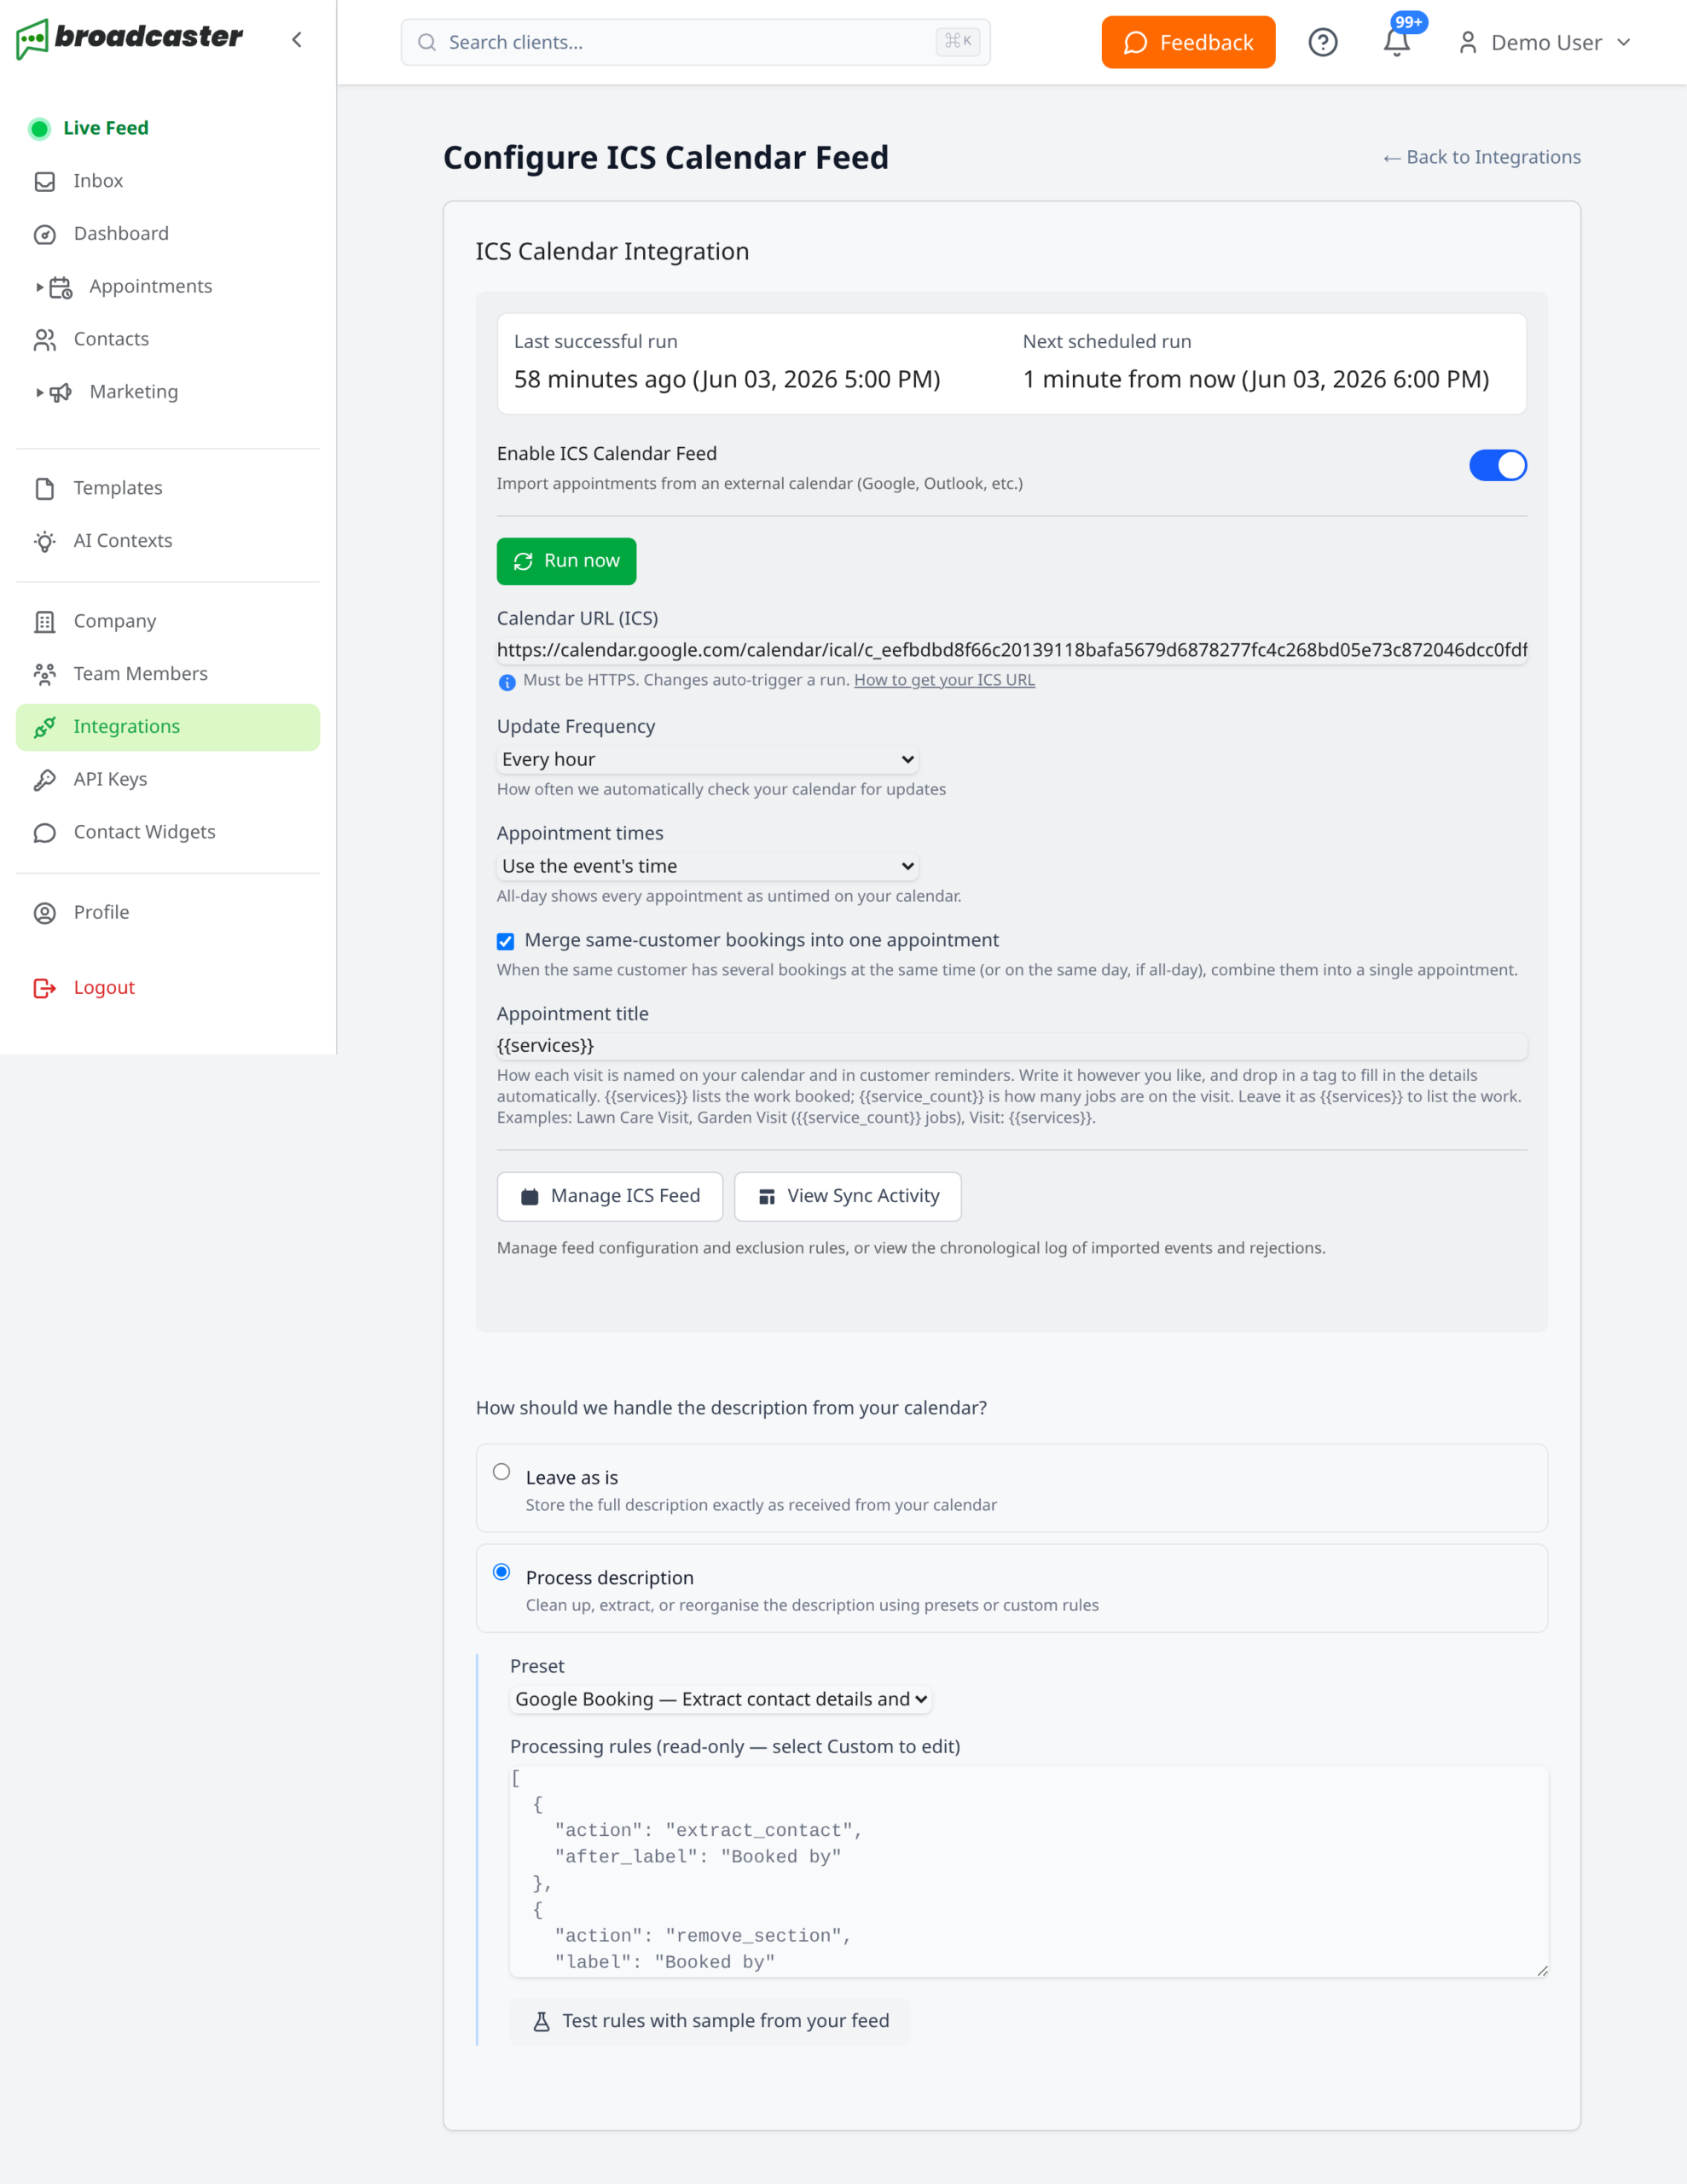This screenshot has height=2184, width=1687.
Task: Click Test rules with sample from your feed
Action: [x=710, y=2021]
